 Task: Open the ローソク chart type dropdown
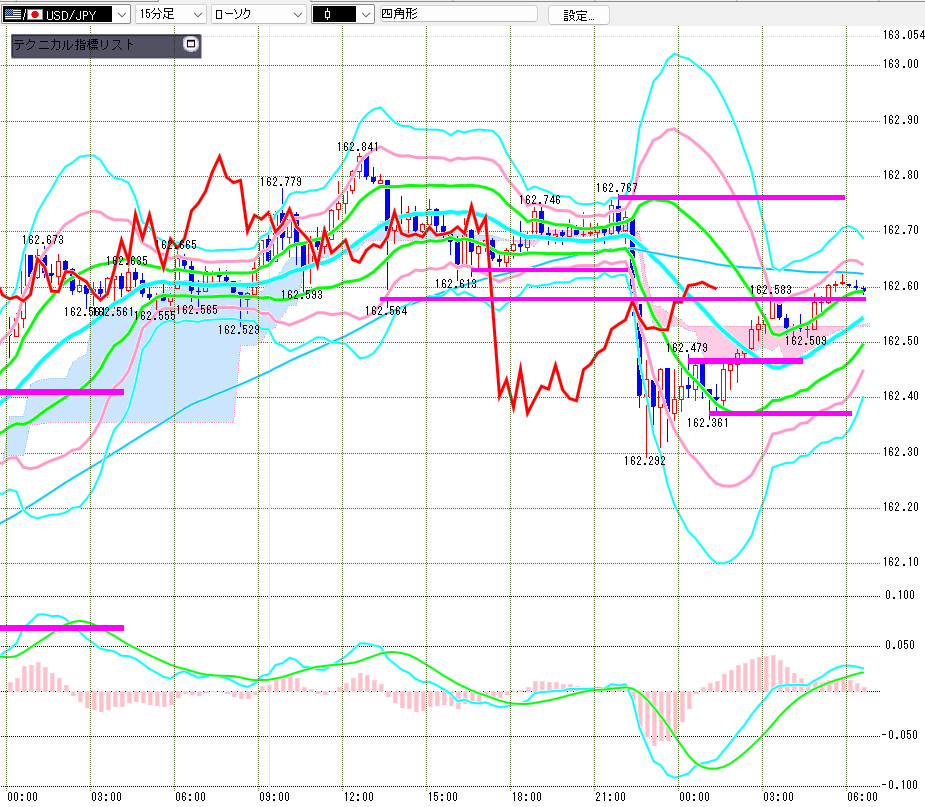(258, 14)
